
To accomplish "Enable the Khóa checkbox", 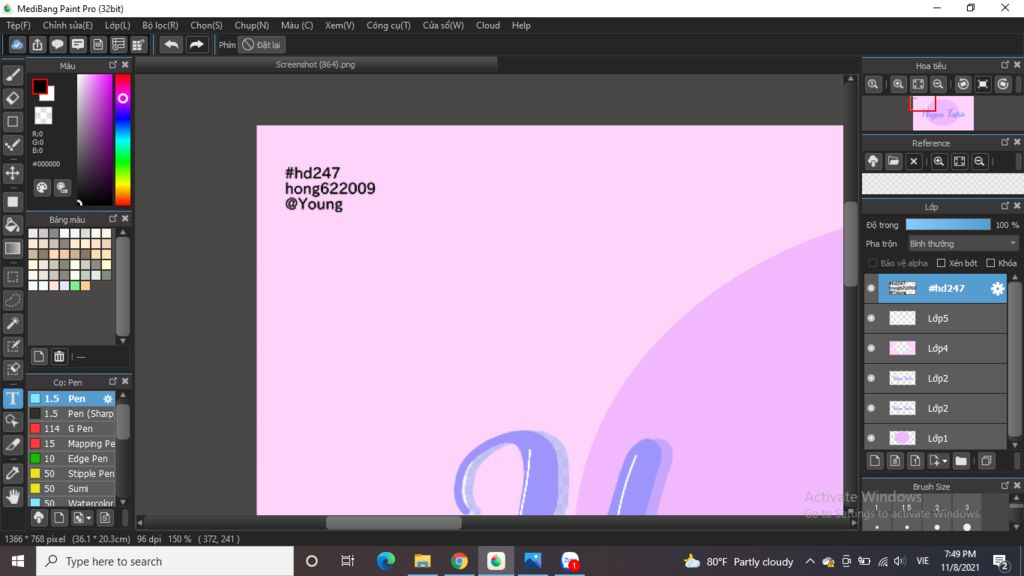I will (x=991, y=263).
